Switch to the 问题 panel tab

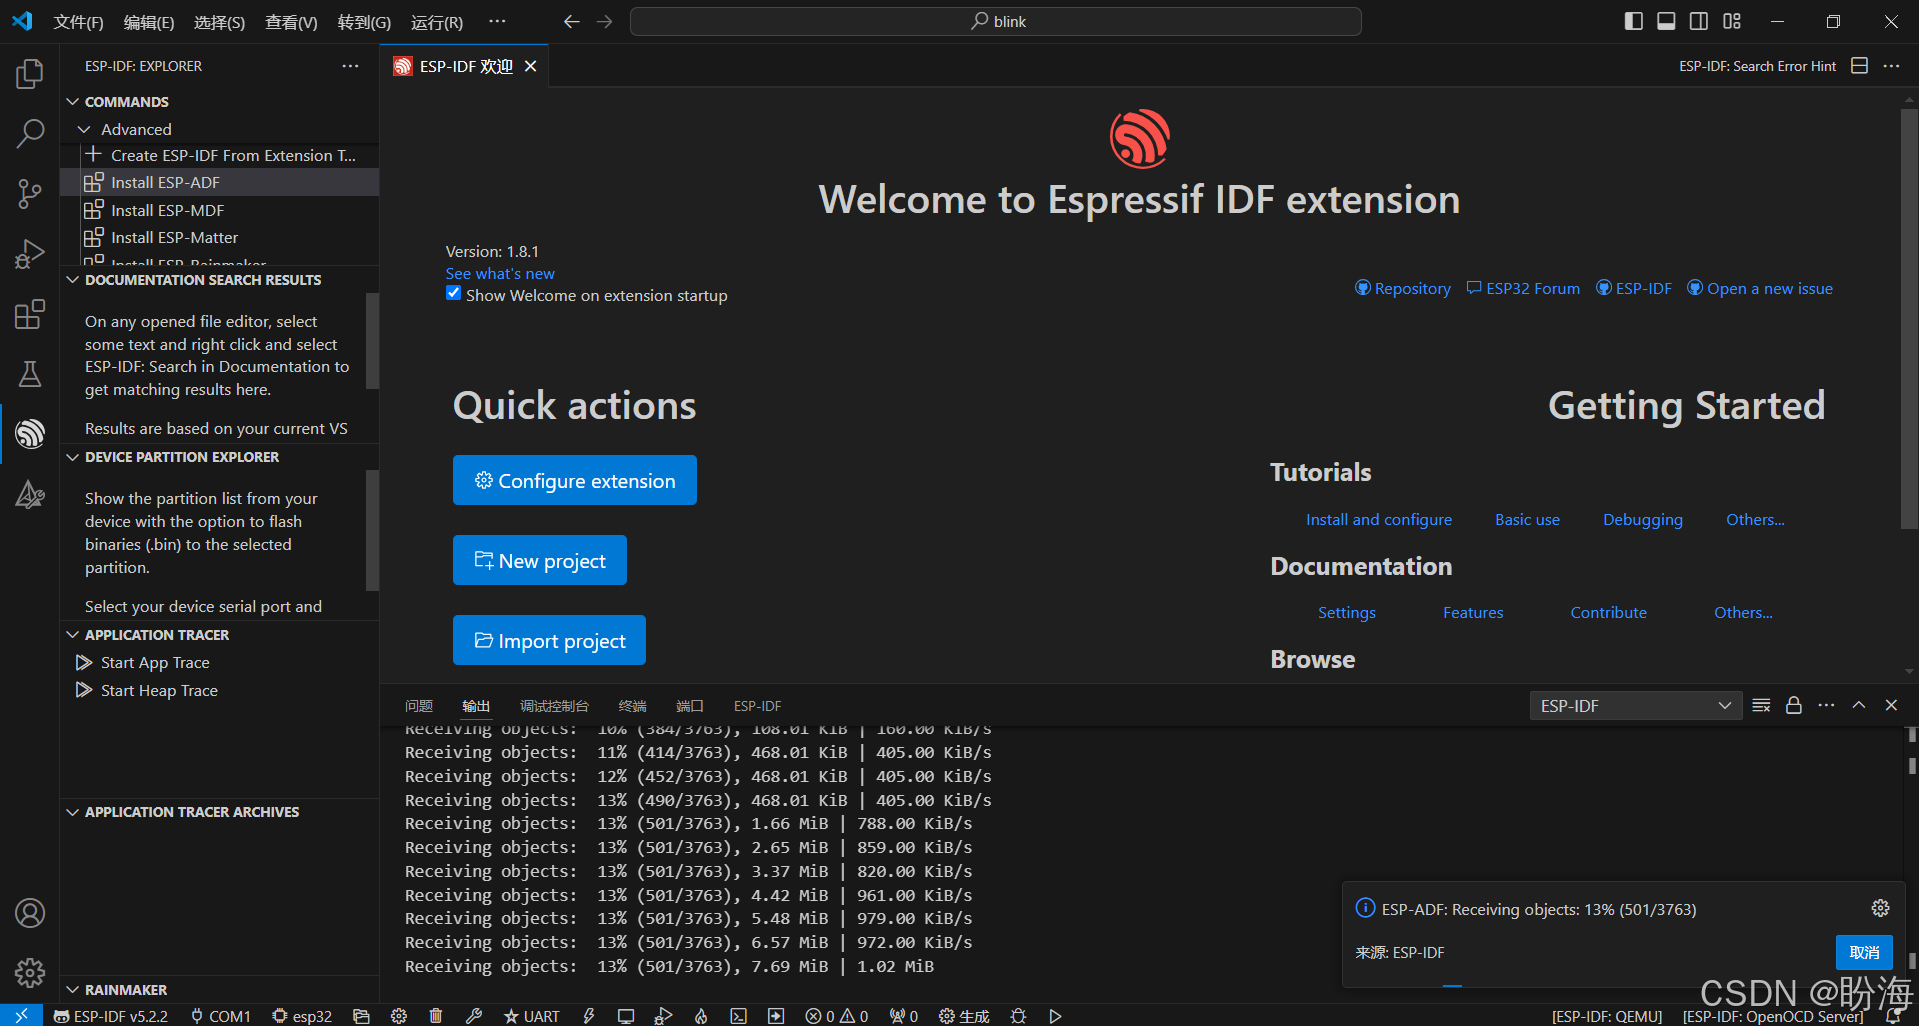point(419,706)
